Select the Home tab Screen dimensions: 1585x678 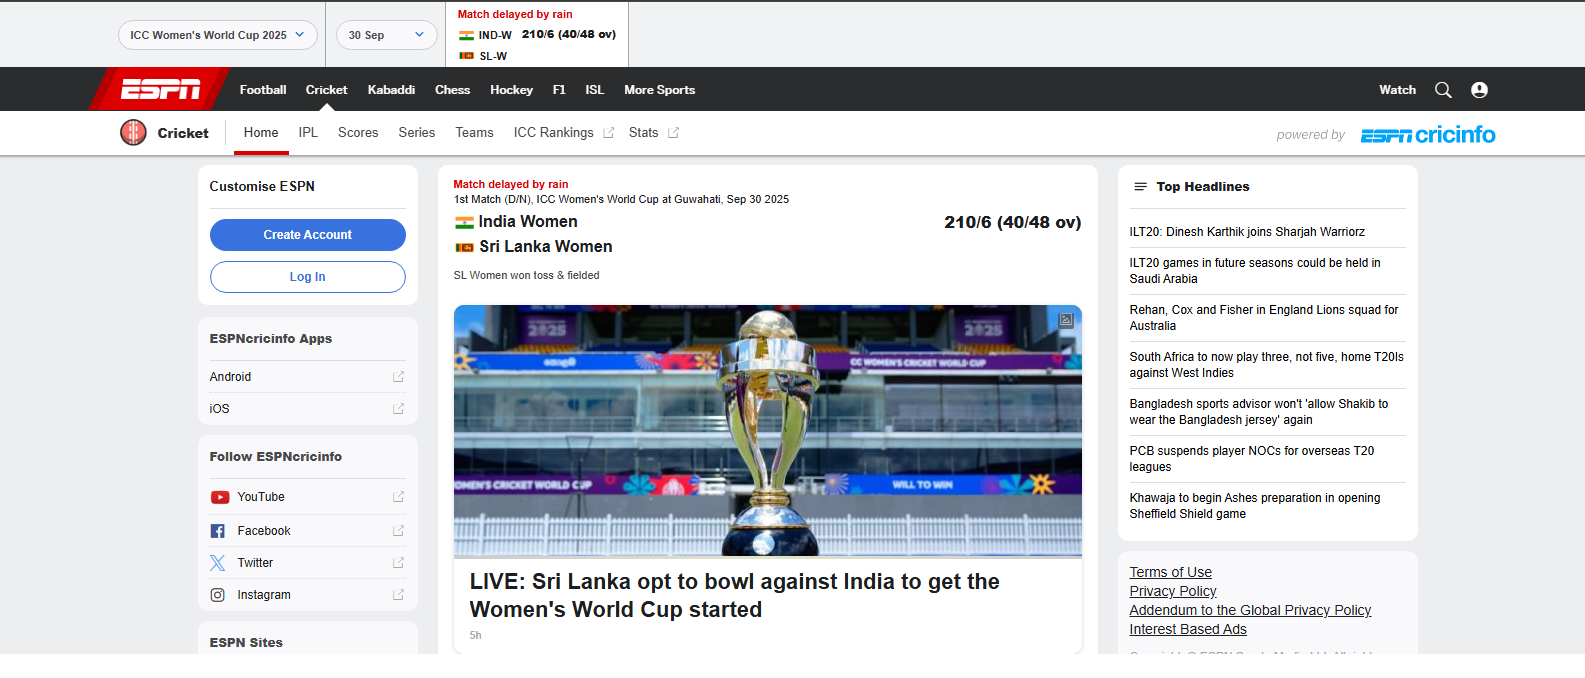pos(261,133)
